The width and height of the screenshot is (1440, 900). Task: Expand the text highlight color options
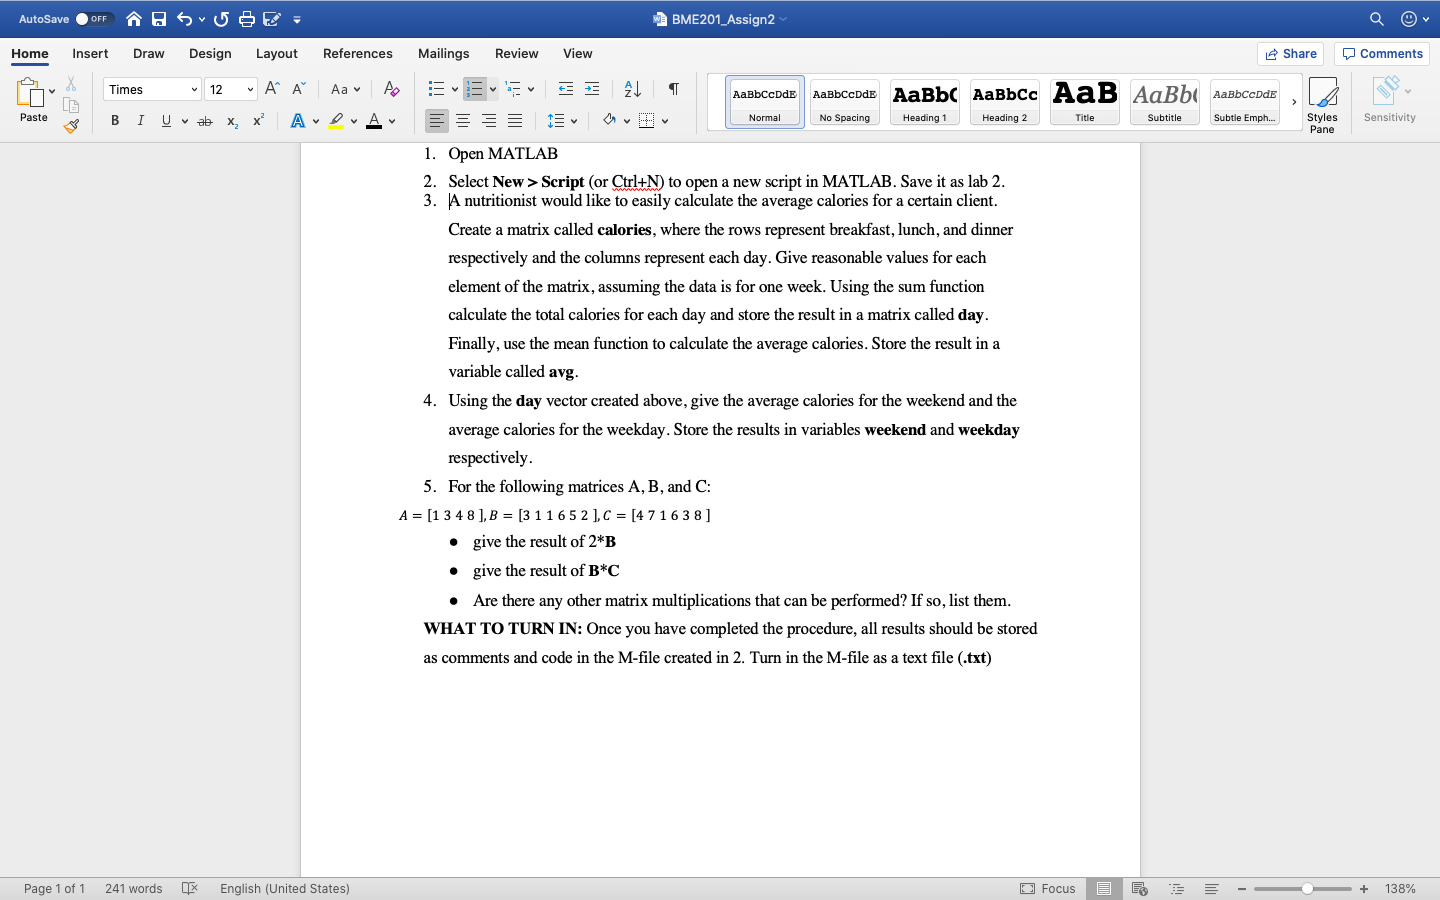(352, 120)
